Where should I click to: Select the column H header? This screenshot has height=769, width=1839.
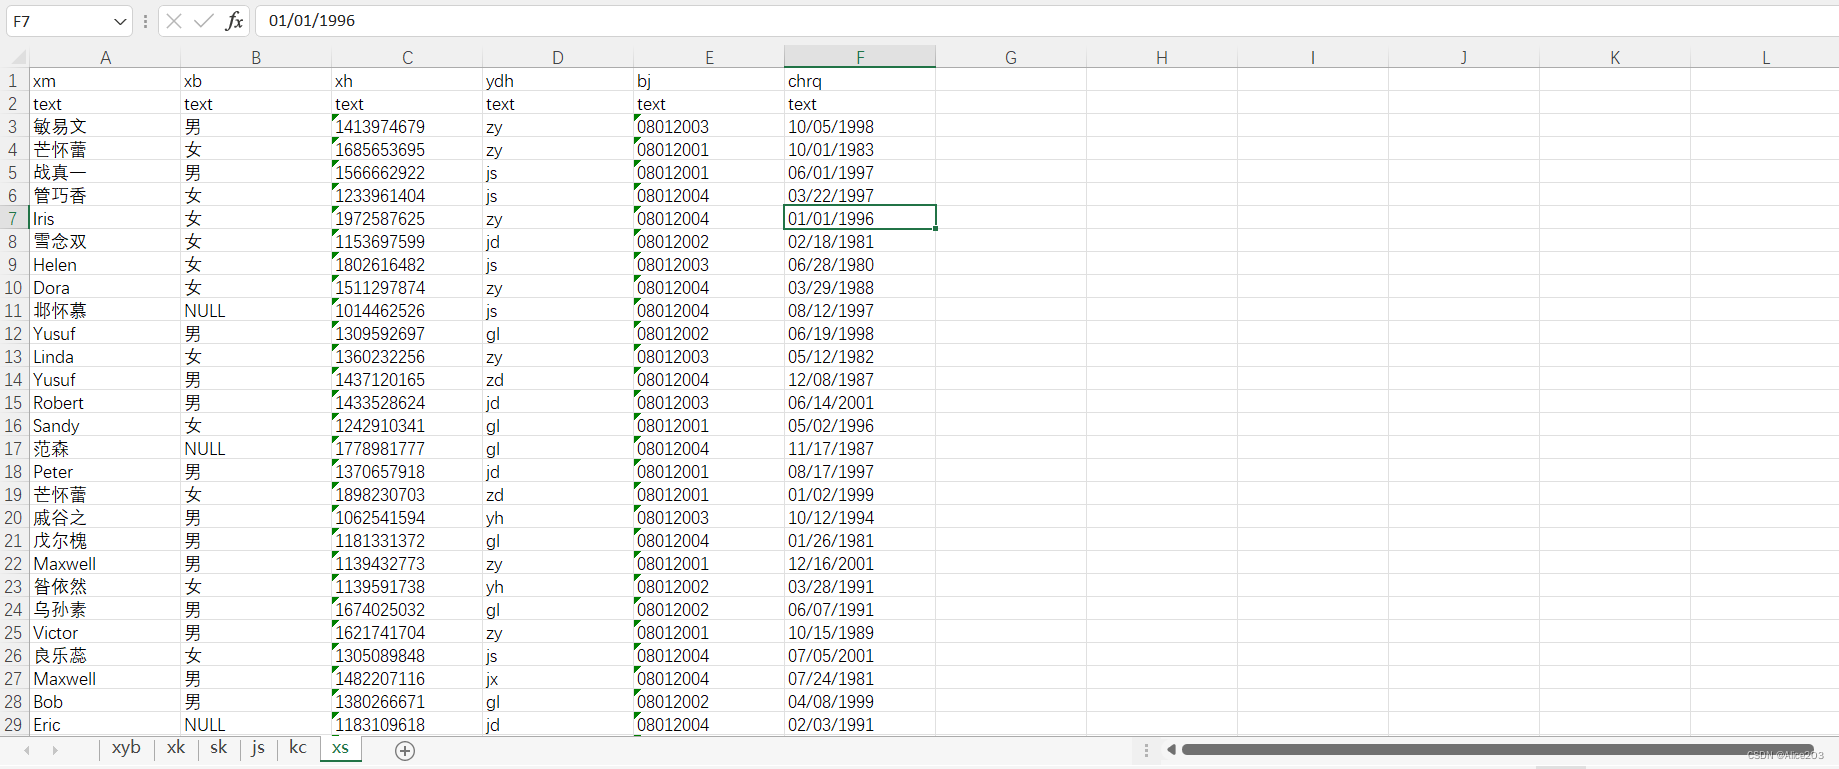1162,58
